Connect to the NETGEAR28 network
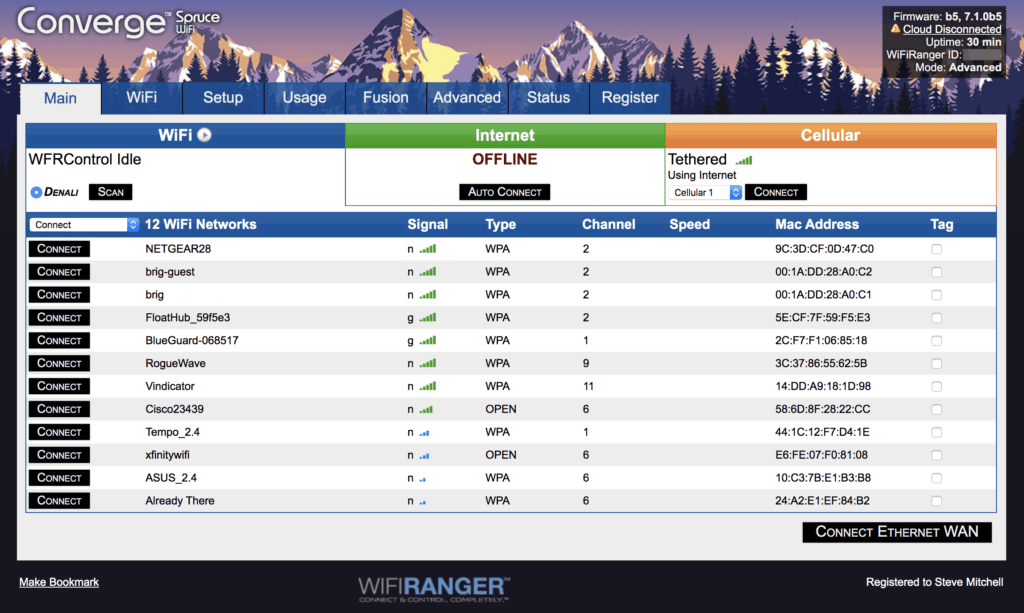The width and height of the screenshot is (1024, 613). (59, 249)
